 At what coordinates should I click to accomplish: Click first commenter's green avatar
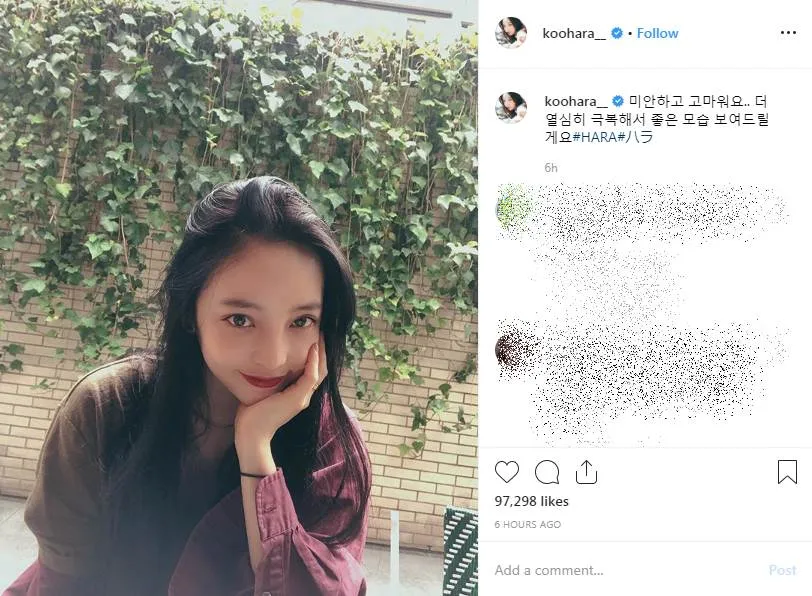[x=511, y=209]
